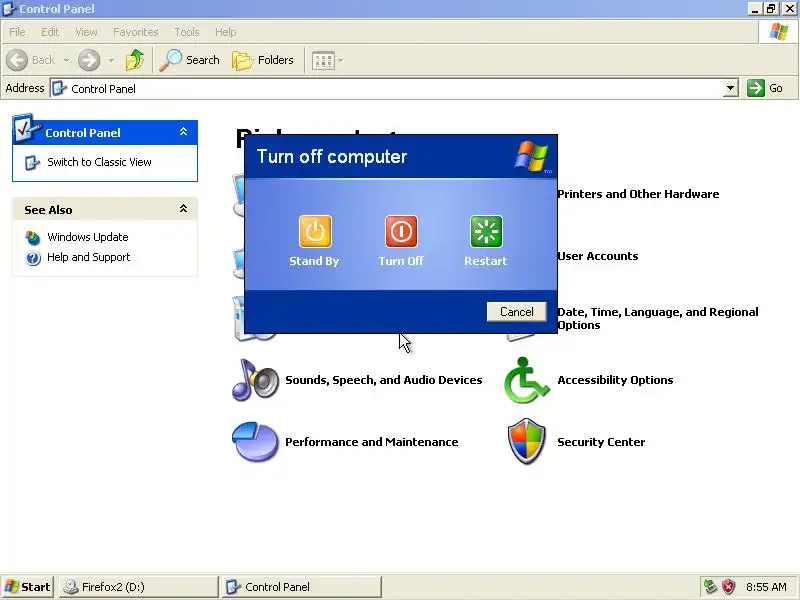This screenshot has height=600, width=800.
Task: Click the Go button
Action: (x=765, y=88)
